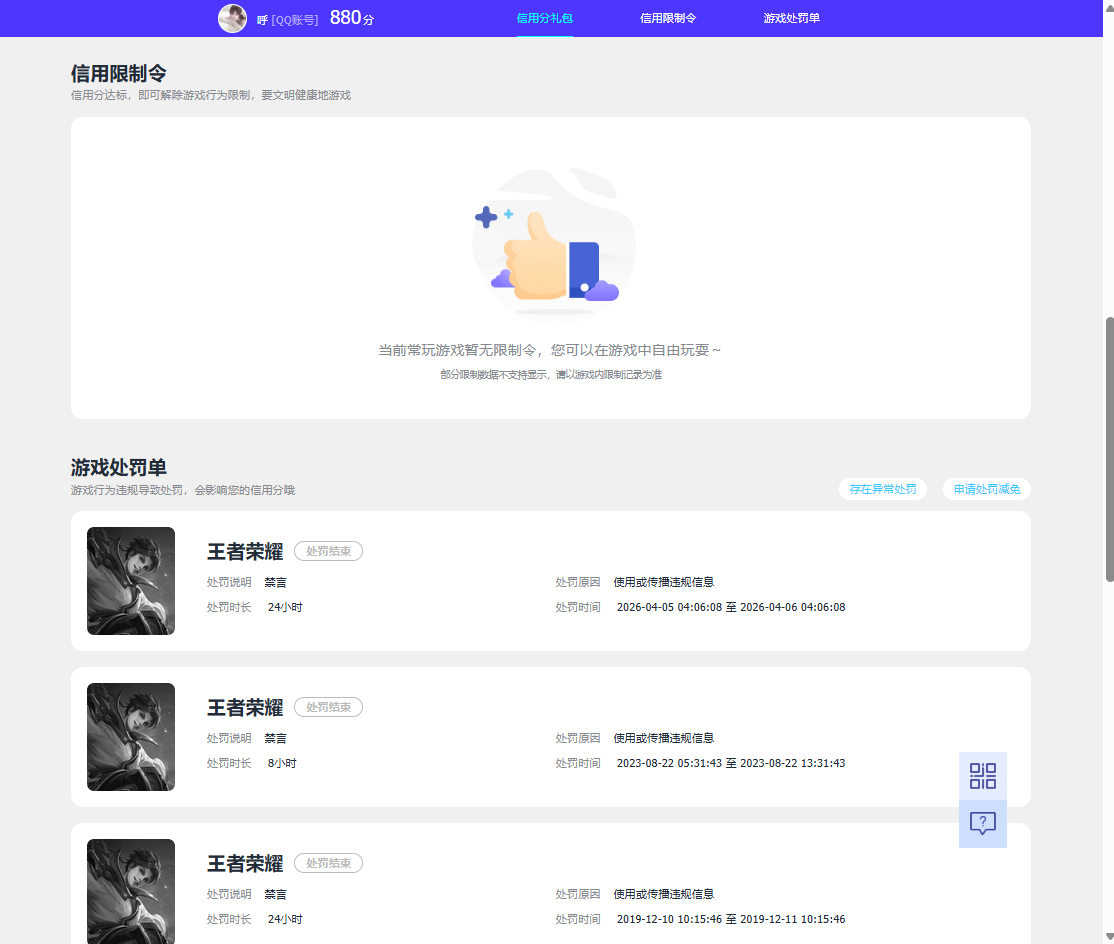Screen dimensions: 1114x944
Task: Click 存在异常处罚 button
Action: [x=882, y=489]
